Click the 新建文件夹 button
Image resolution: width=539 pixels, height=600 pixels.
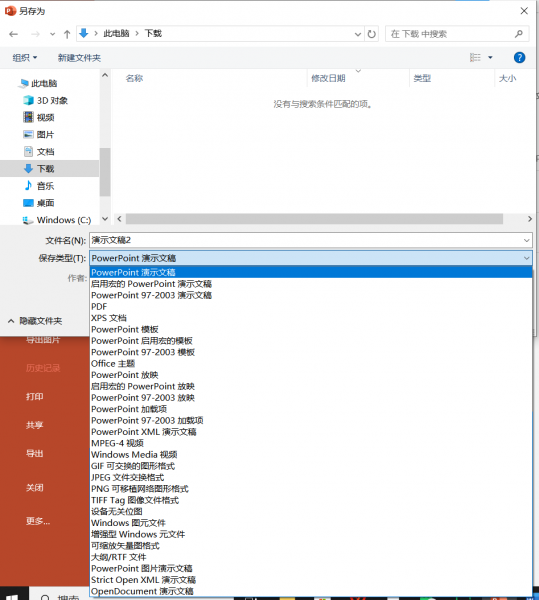point(79,58)
